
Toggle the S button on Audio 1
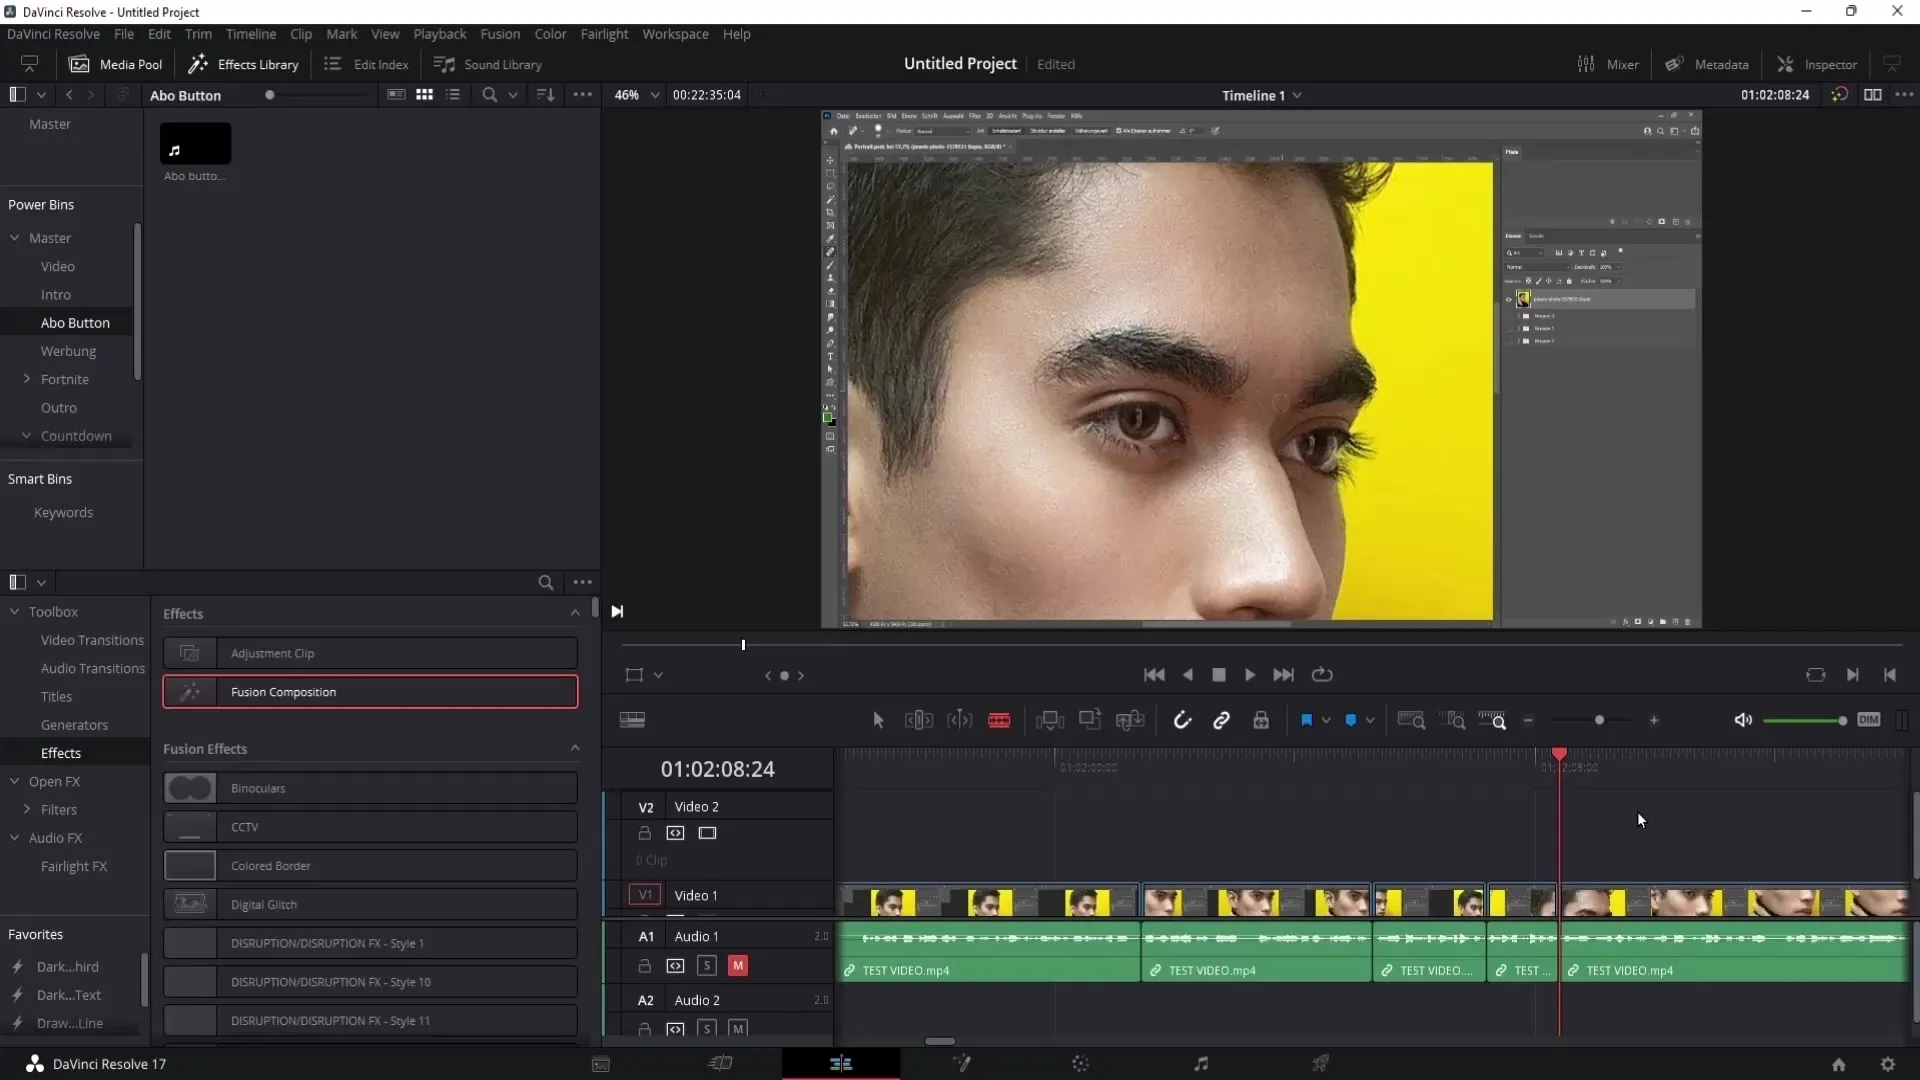click(707, 965)
